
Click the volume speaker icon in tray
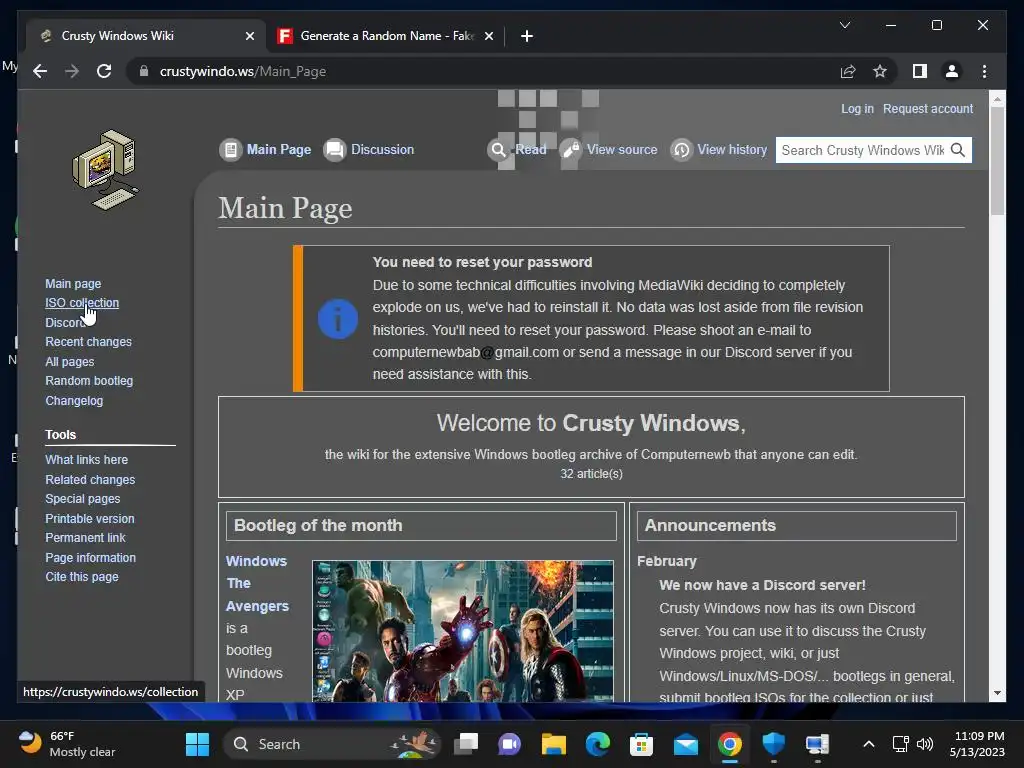[925, 744]
